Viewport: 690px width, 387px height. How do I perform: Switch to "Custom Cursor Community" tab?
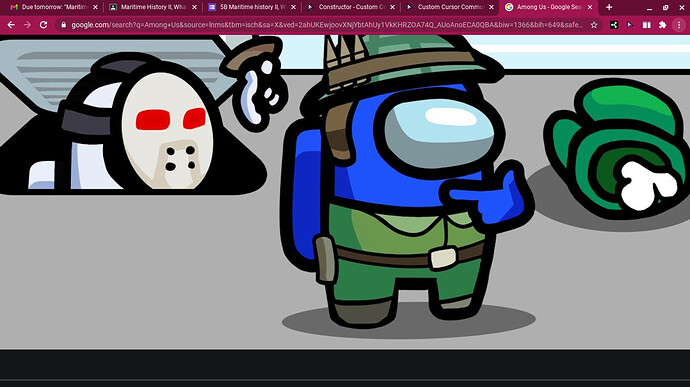tap(450, 7)
